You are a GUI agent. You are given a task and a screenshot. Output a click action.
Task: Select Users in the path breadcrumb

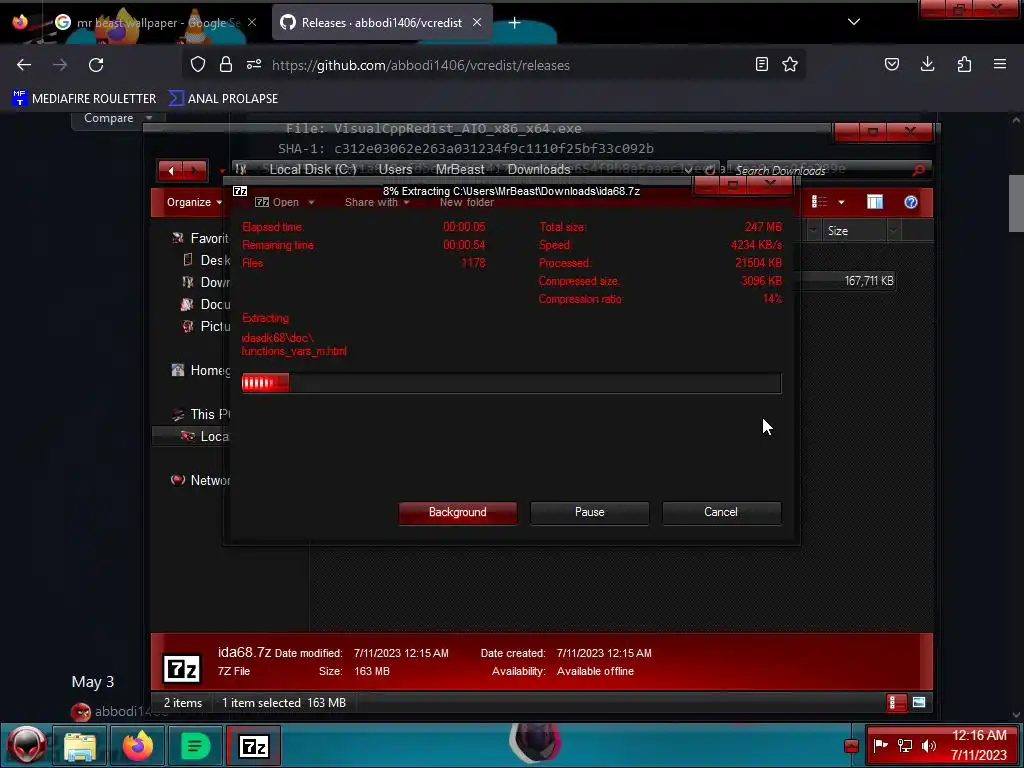[395, 170]
